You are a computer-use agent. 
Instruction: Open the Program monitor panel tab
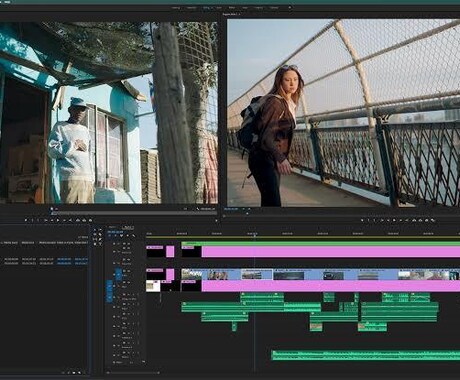pos(231,14)
